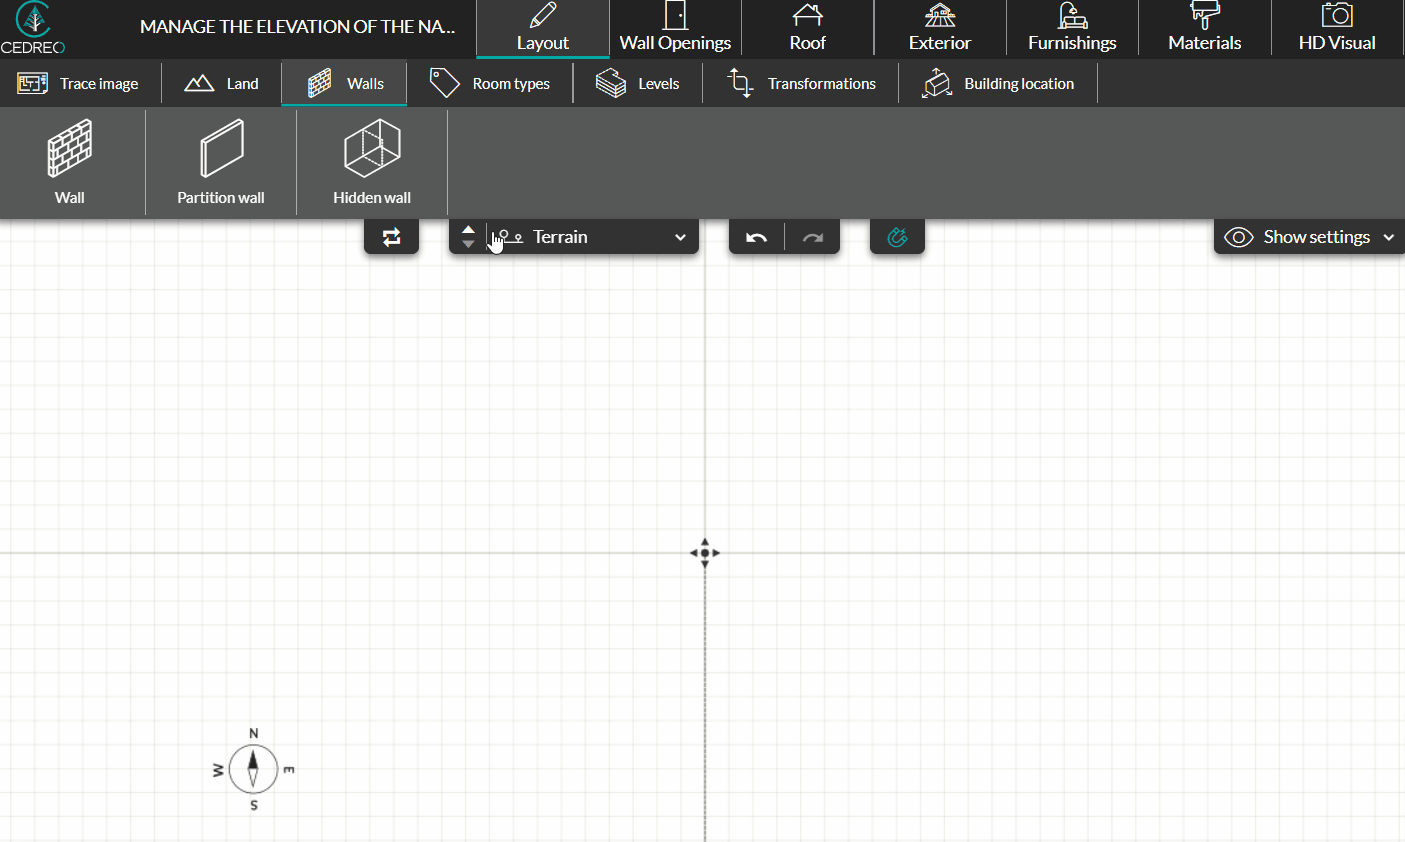The image size is (1405, 842).
Task: Open the Trace image tool
Action: pos(81,83)
